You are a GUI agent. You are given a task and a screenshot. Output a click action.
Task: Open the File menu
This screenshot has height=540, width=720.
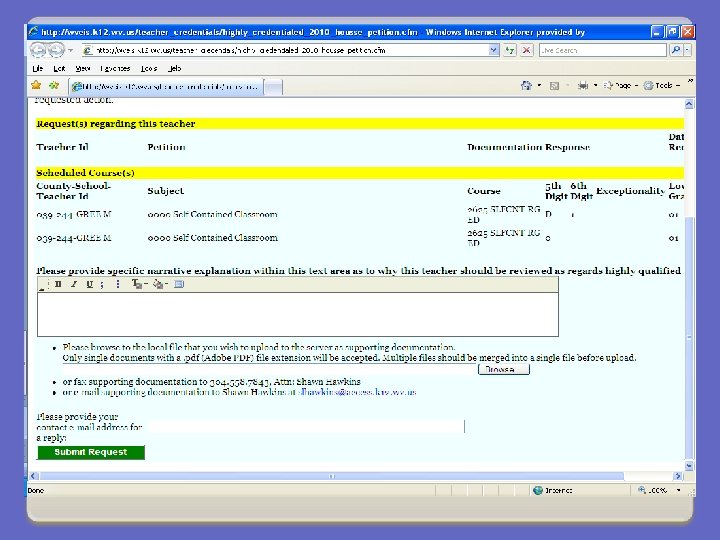[x=38, y=68]
